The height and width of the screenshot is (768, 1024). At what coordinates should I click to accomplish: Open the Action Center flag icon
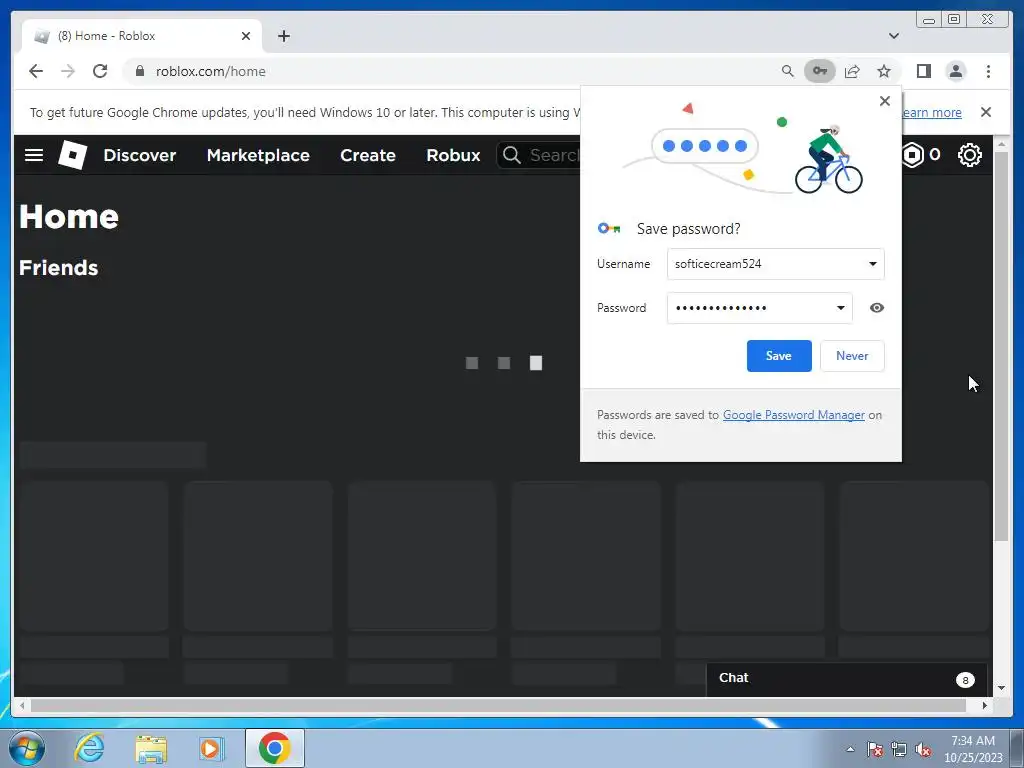click(x=874, y=749)
